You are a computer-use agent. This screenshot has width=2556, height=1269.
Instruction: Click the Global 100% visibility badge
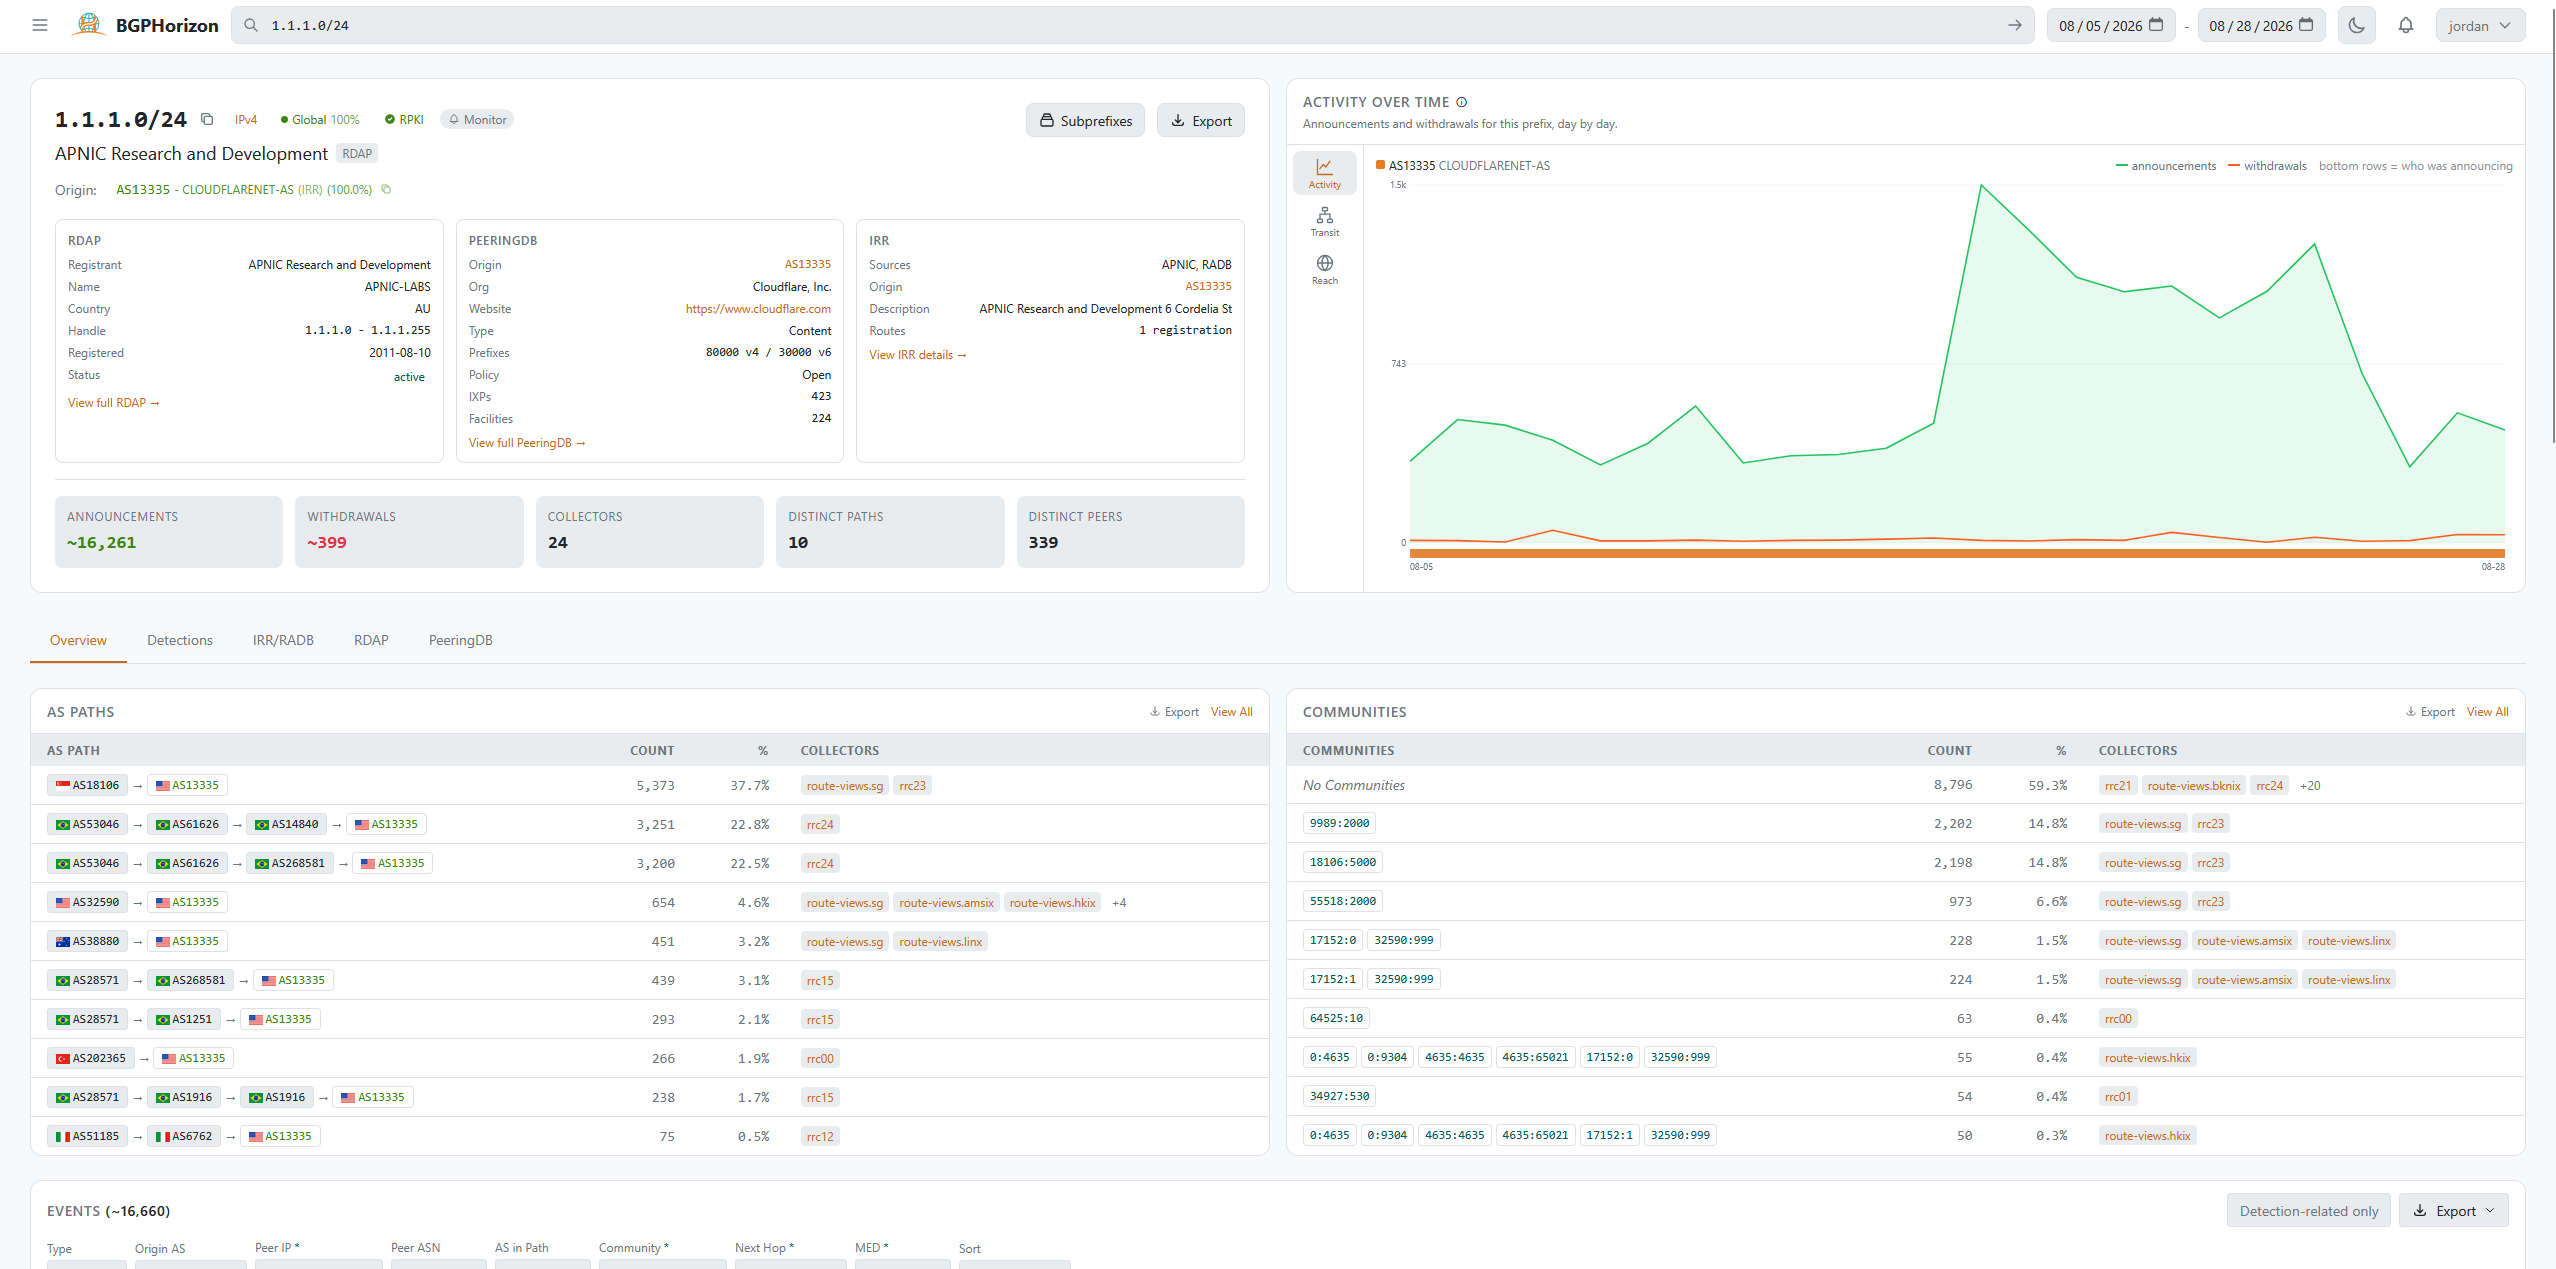pyautogui.click(x=320, y=119)
